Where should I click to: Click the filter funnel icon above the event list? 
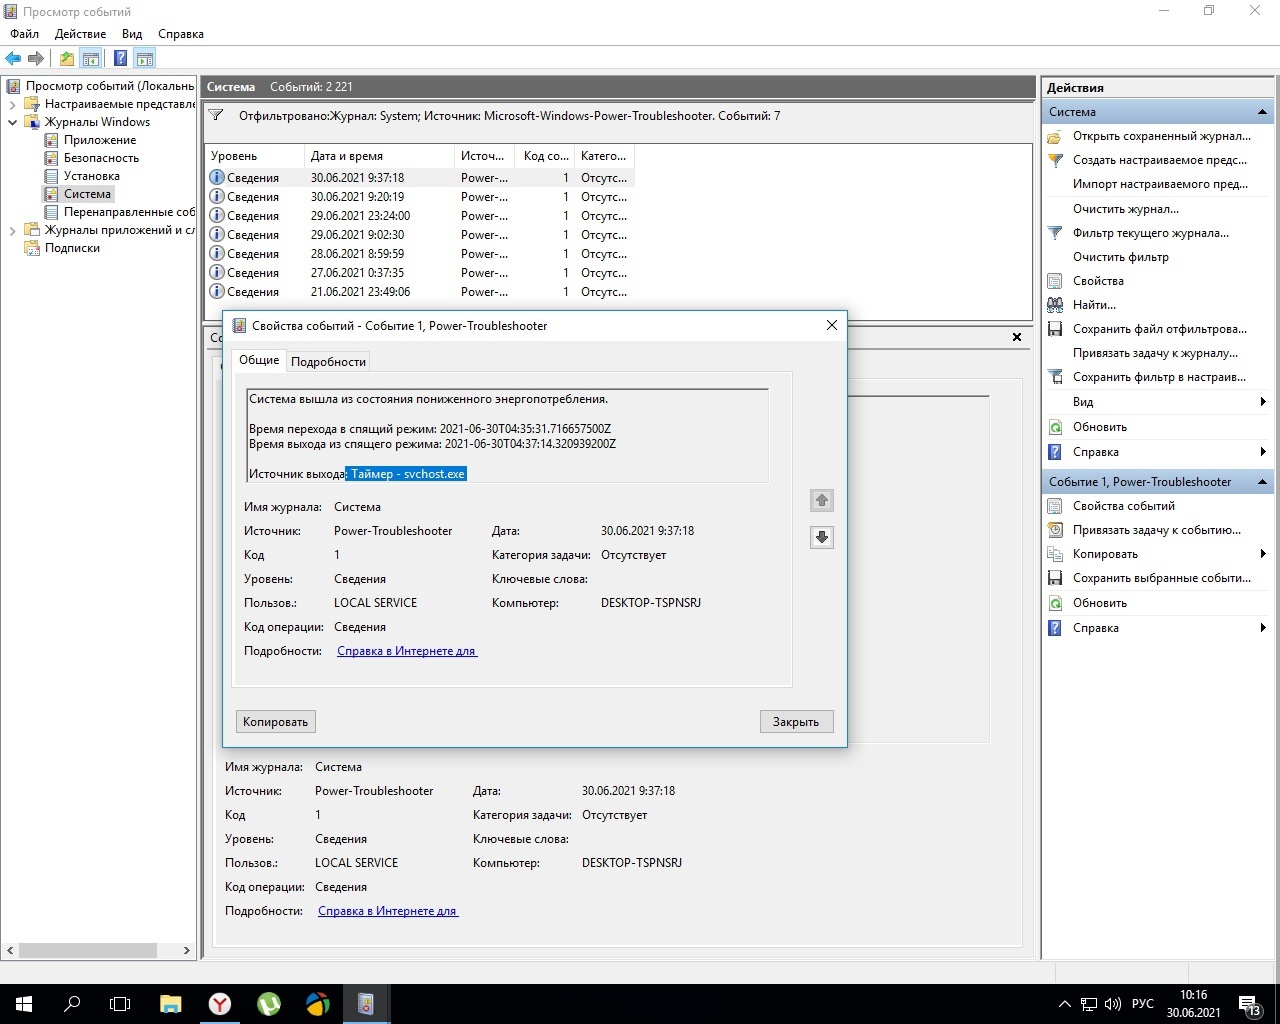coord(216,116)
